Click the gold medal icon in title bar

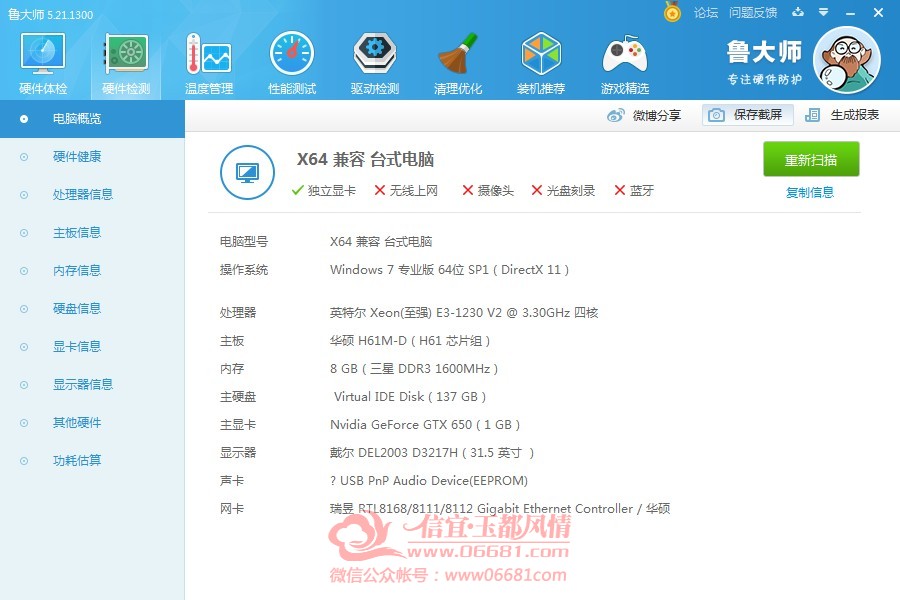[x=672, y=12]
